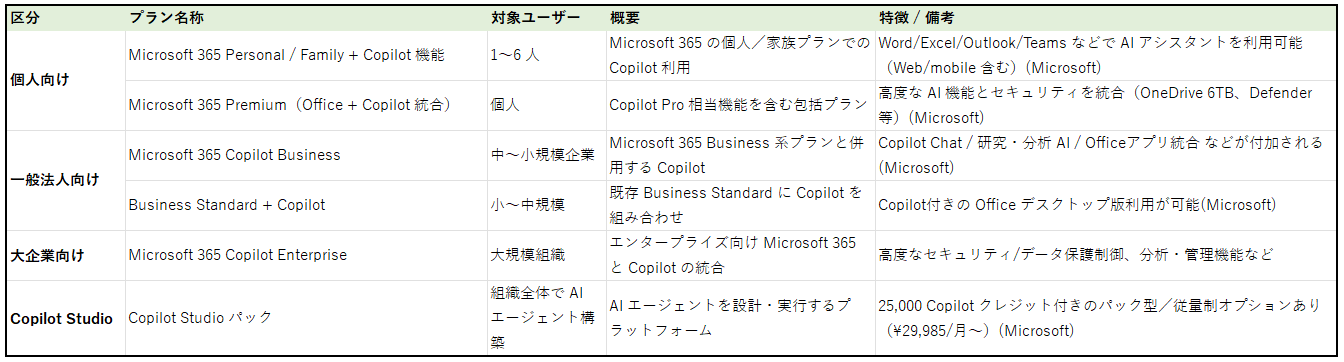Viewport: 1344px width, 362px height.
Task: Select the Copilot Studio category cell
Action: [x=65, y=318]
